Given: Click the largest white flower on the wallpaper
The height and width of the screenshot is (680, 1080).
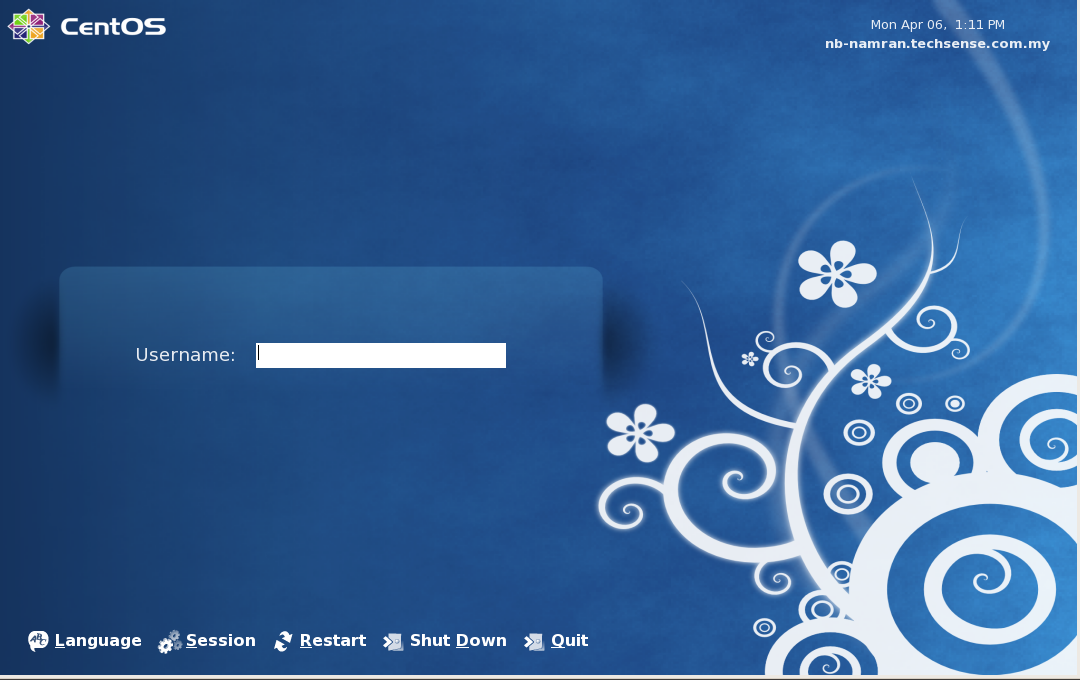Looking at the screenshot, I should (837, 273).
